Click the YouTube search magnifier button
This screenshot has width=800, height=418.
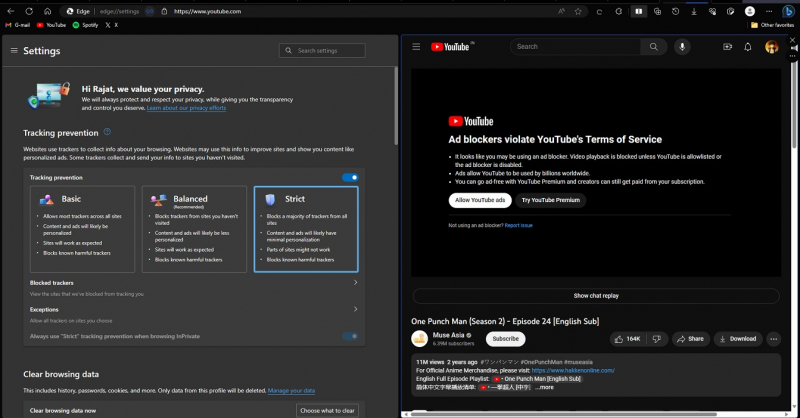tap(653, 47)
